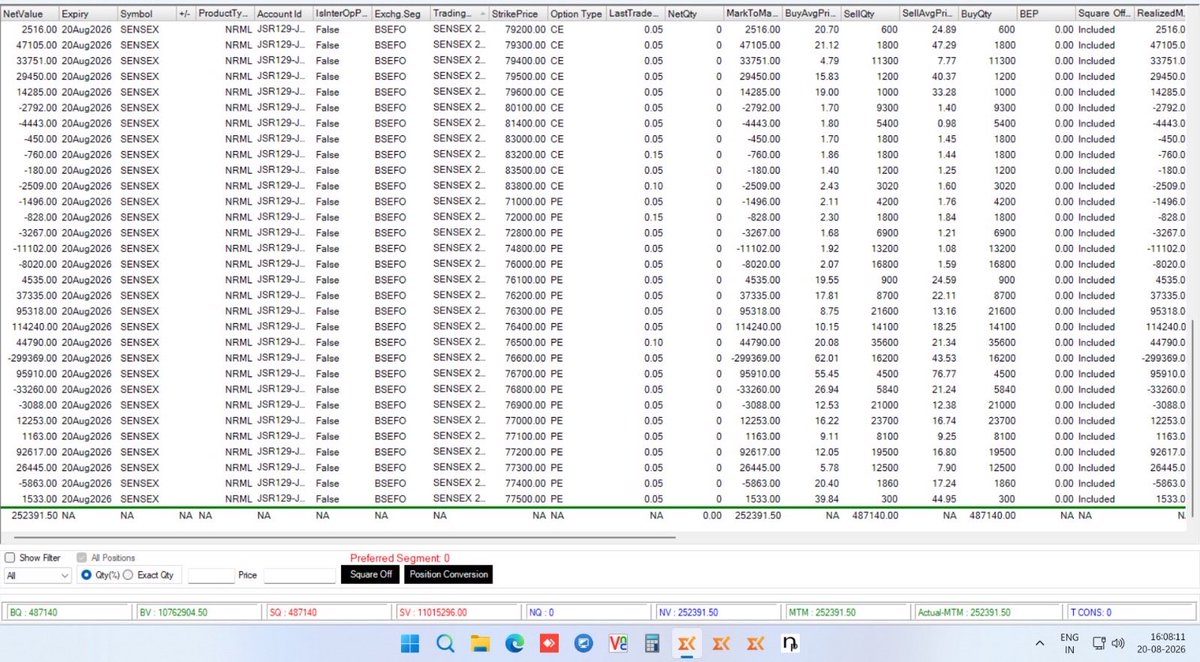
Task: Open the 'All' filter dropdown
Action: (37, 575)
